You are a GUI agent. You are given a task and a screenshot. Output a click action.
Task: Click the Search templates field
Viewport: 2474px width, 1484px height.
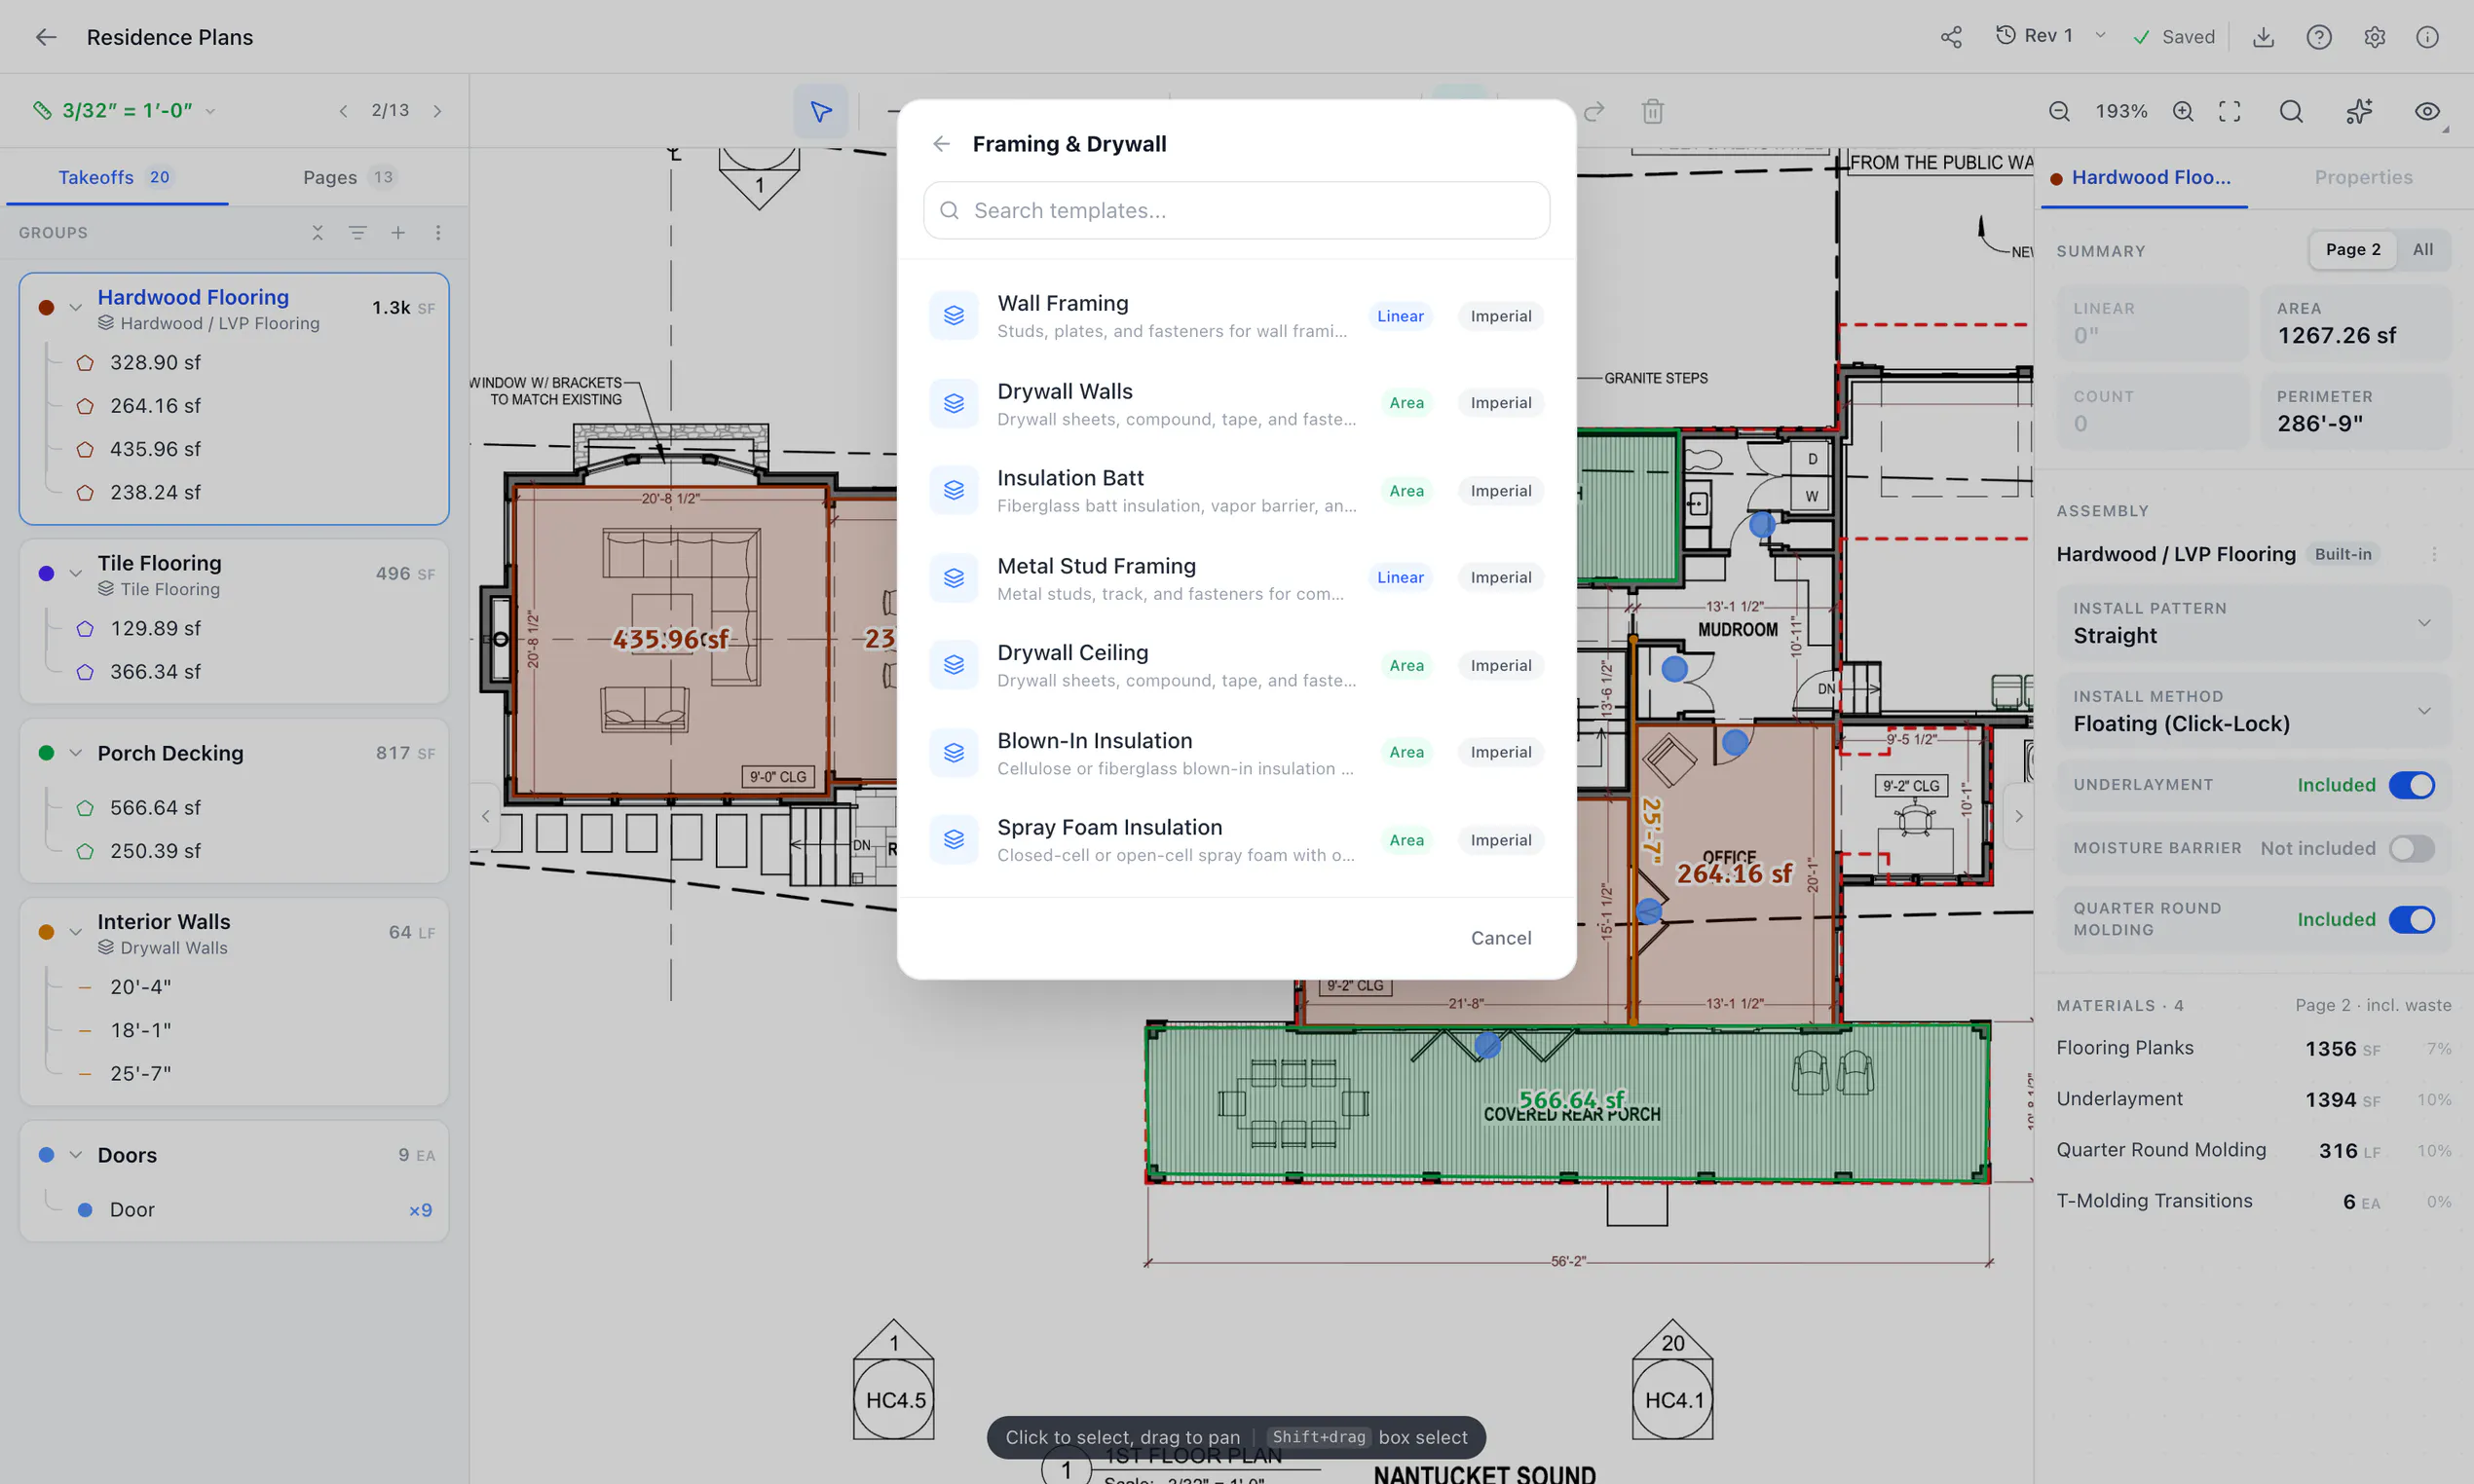1236,211
